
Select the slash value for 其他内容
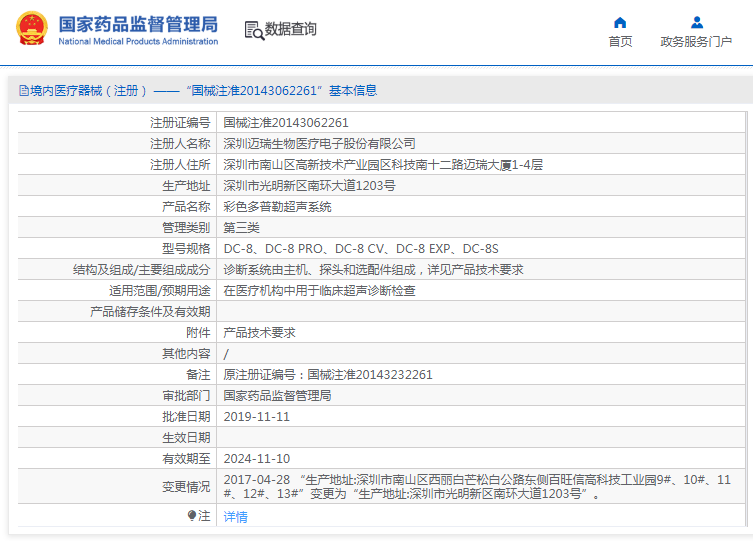tap(226, 354)
